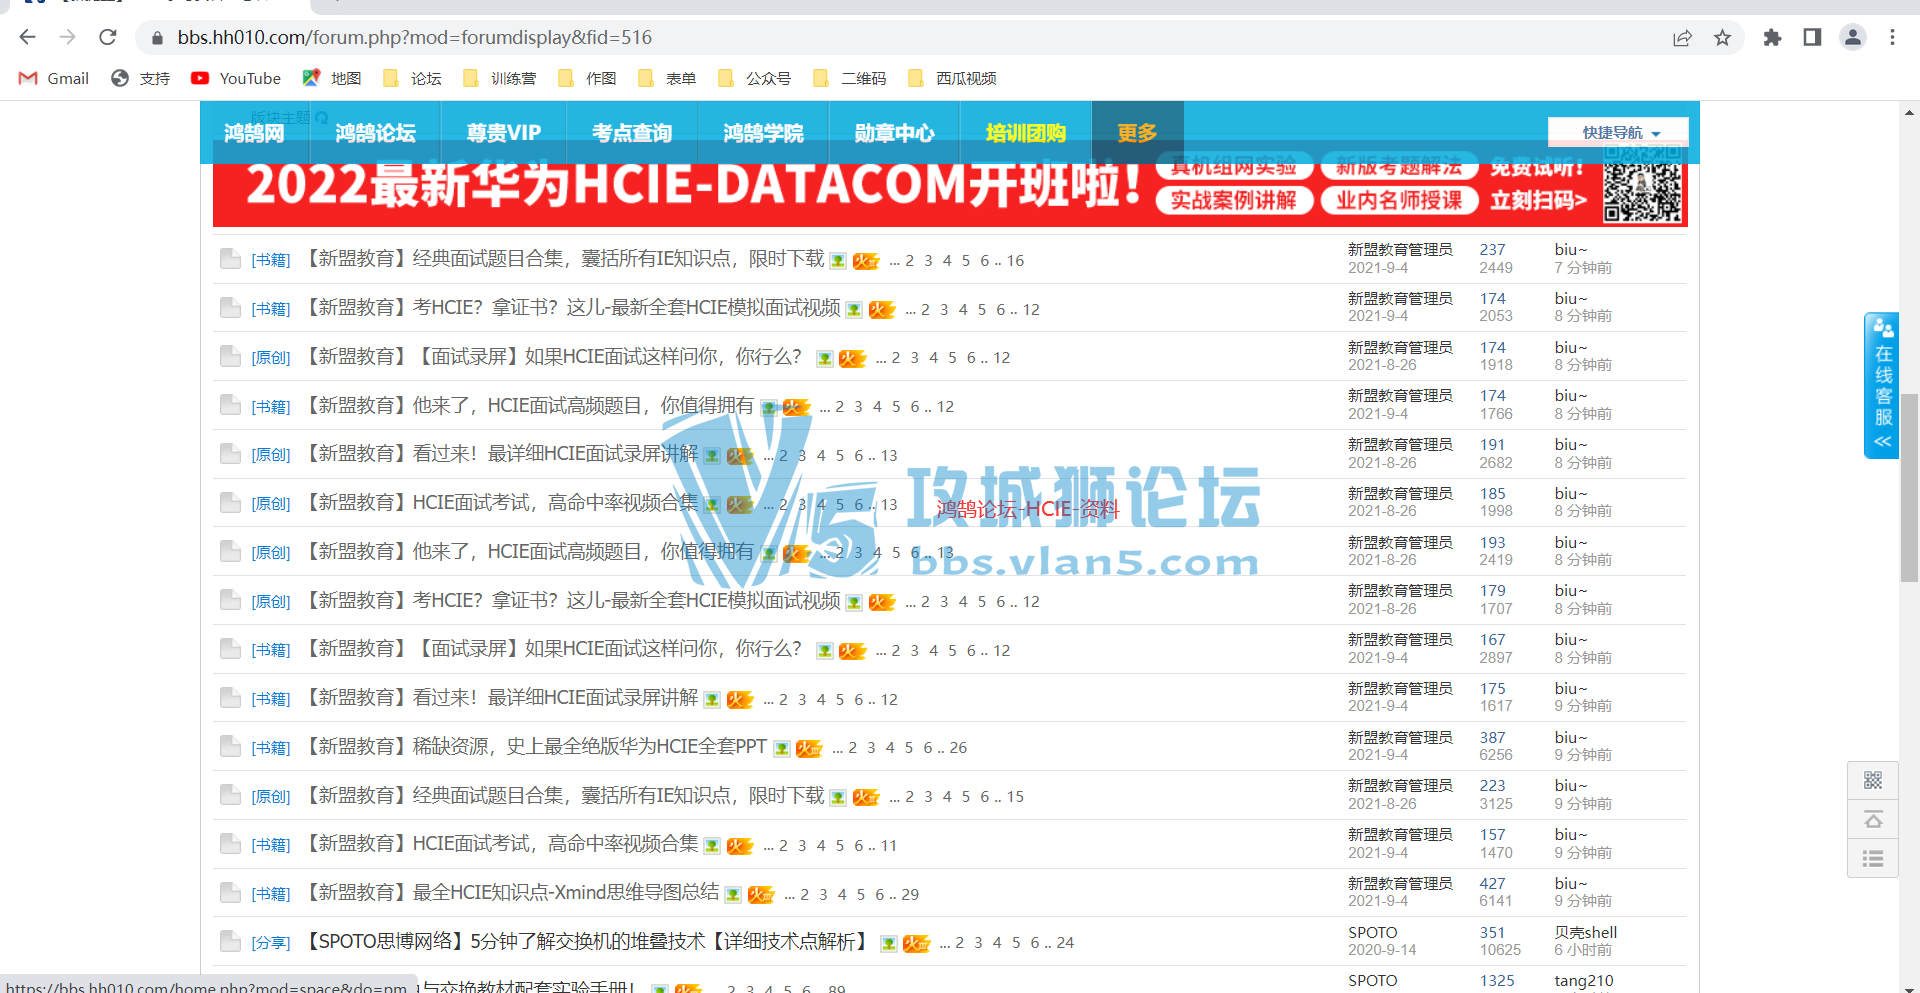Click the 业内名师授课 banner button
The height and width of the screenshot is (993, 1920).
point(1399,200)
